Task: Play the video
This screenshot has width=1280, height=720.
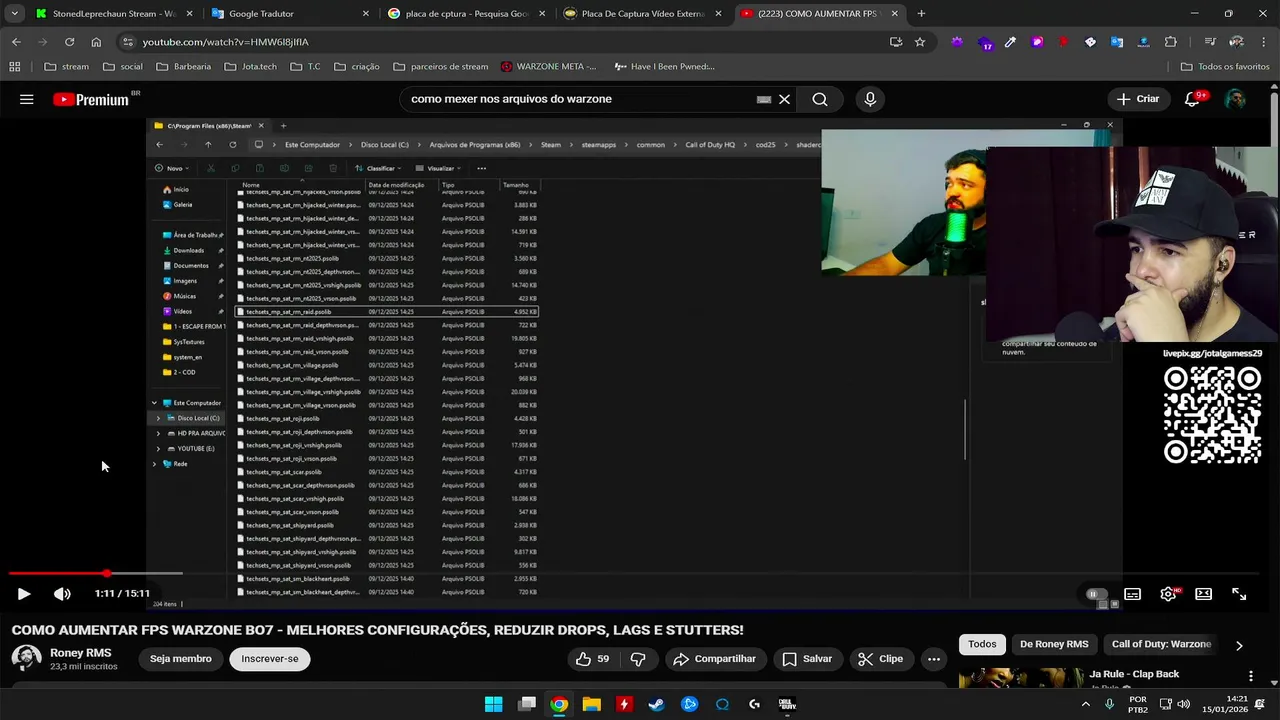Action: tap(24, 593)
